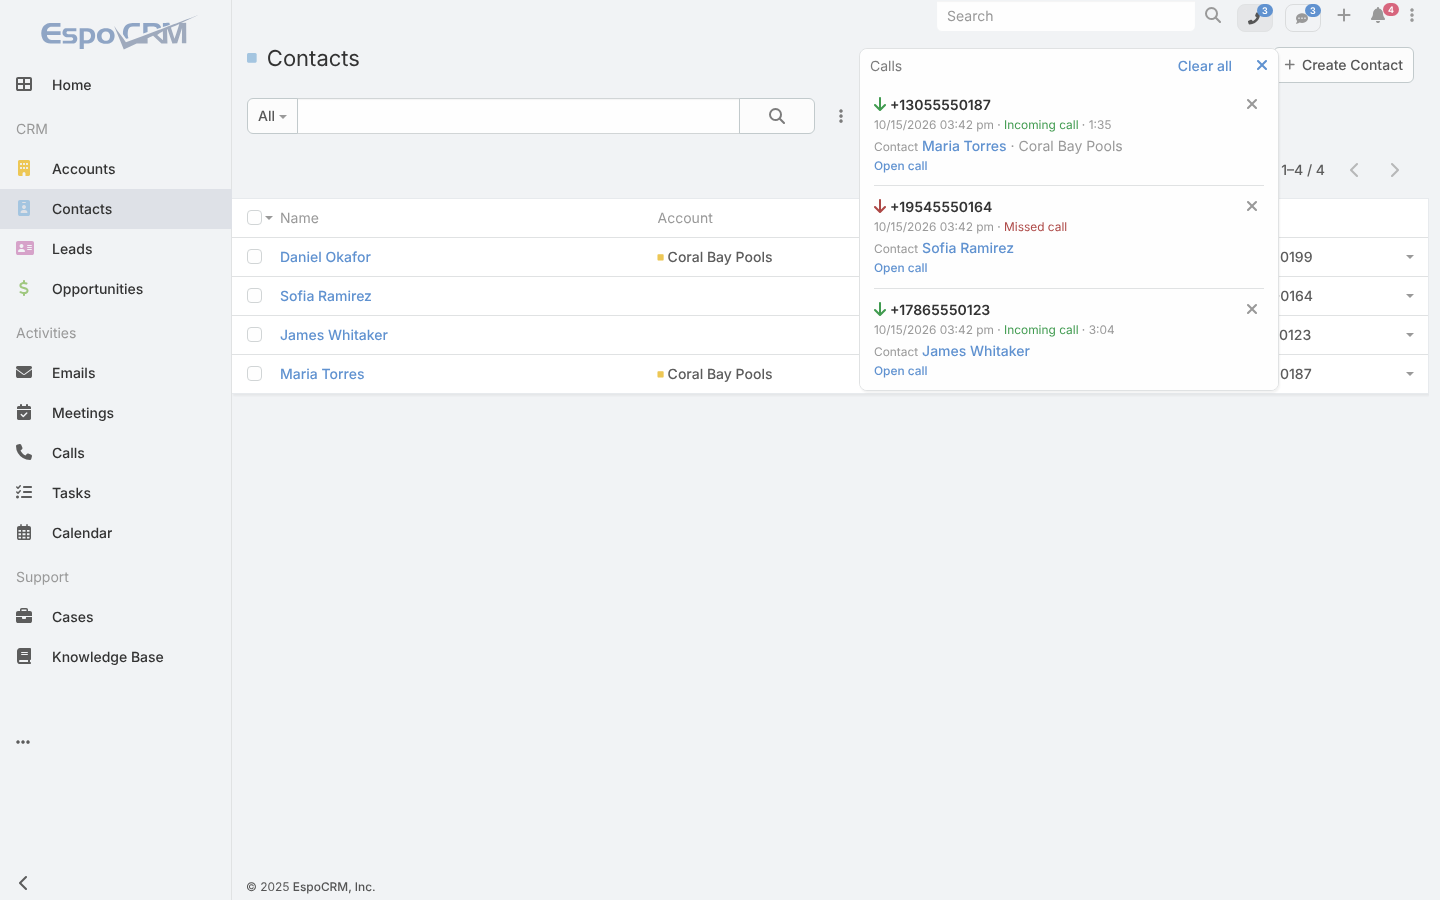Click the contacts filter text field
Screen dimensions: 1440x900
click(518, 116)
